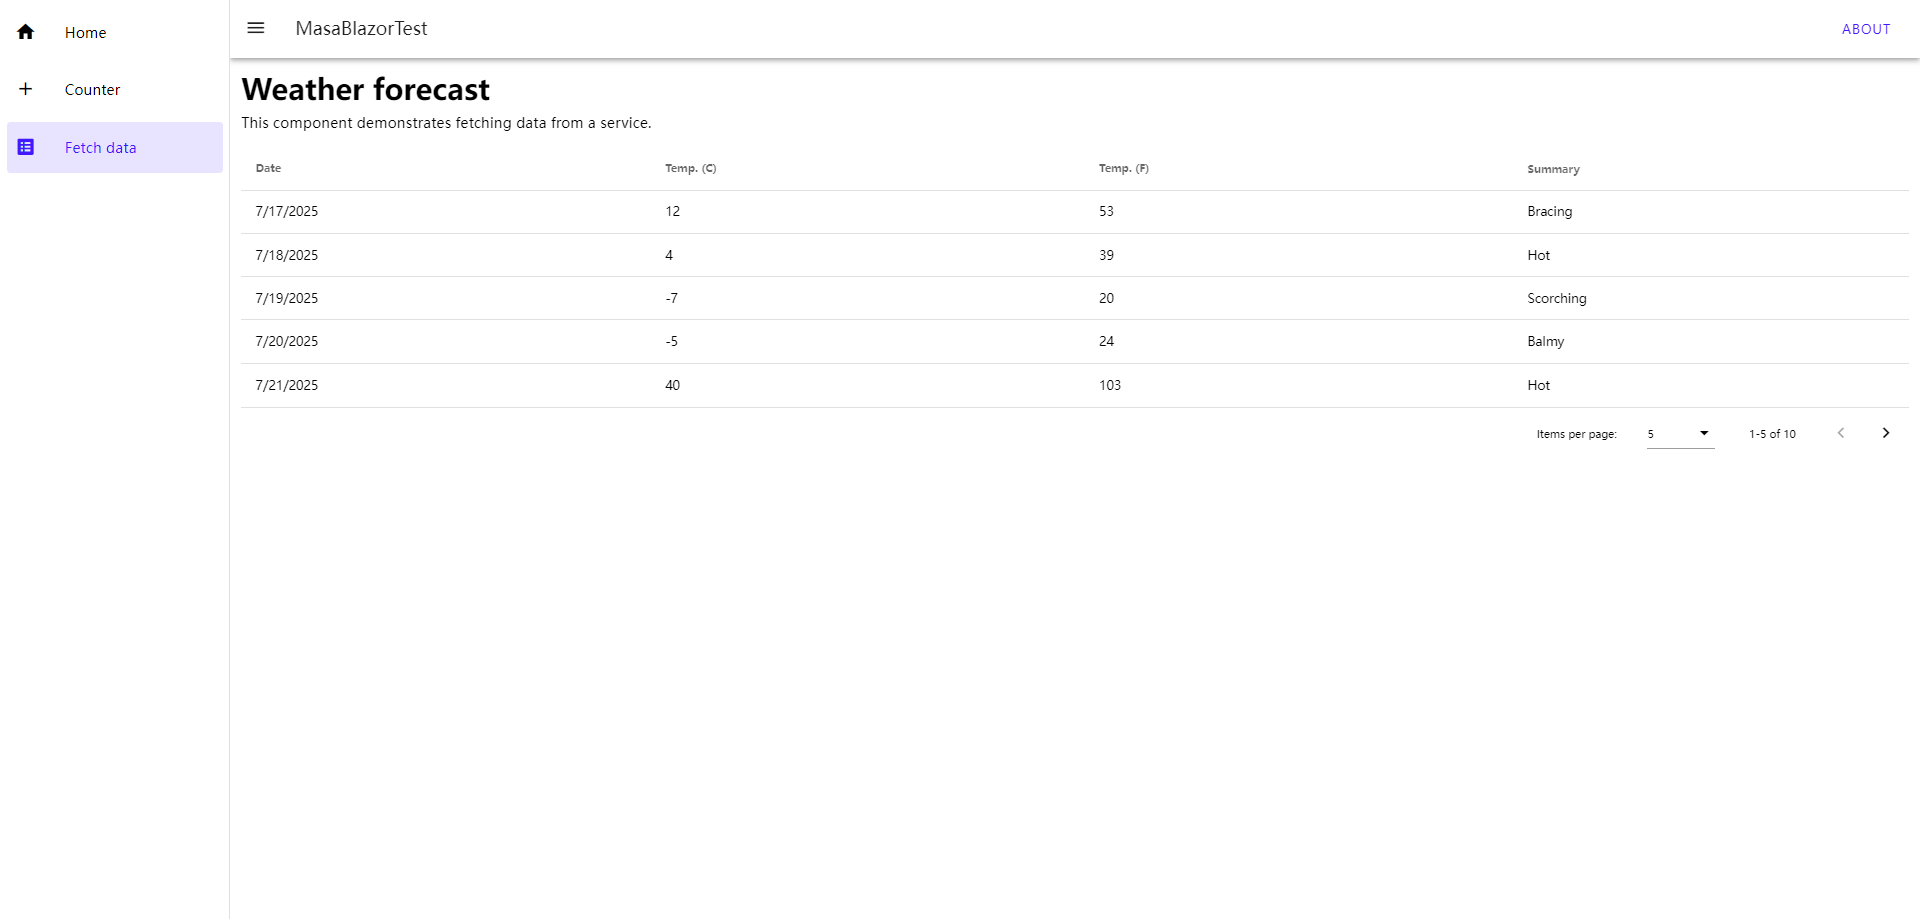Open the ABOUT link
The image size is (1920, 919).
point(1865,29)
